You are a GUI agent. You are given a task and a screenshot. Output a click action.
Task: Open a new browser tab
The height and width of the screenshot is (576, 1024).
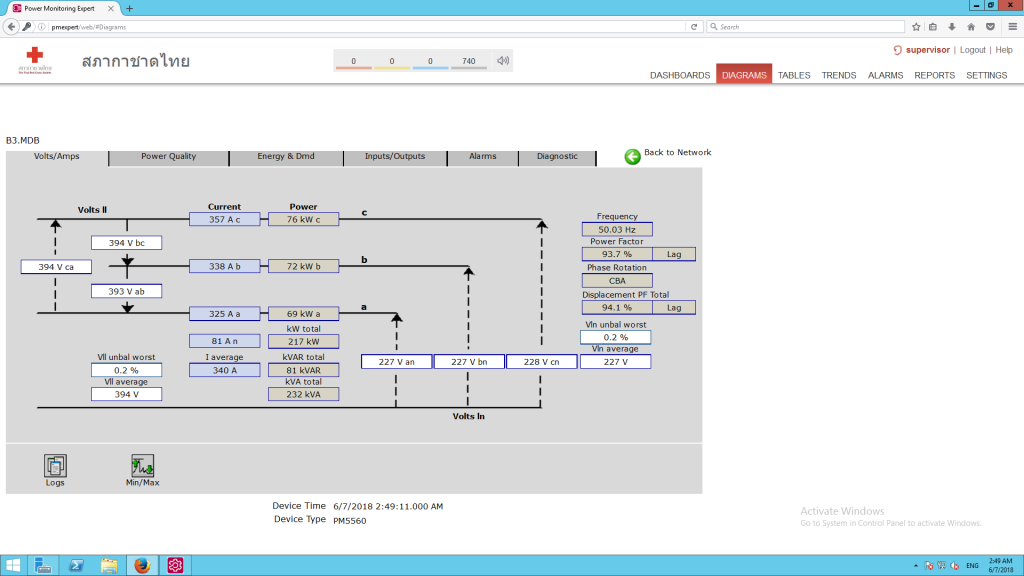130,8
